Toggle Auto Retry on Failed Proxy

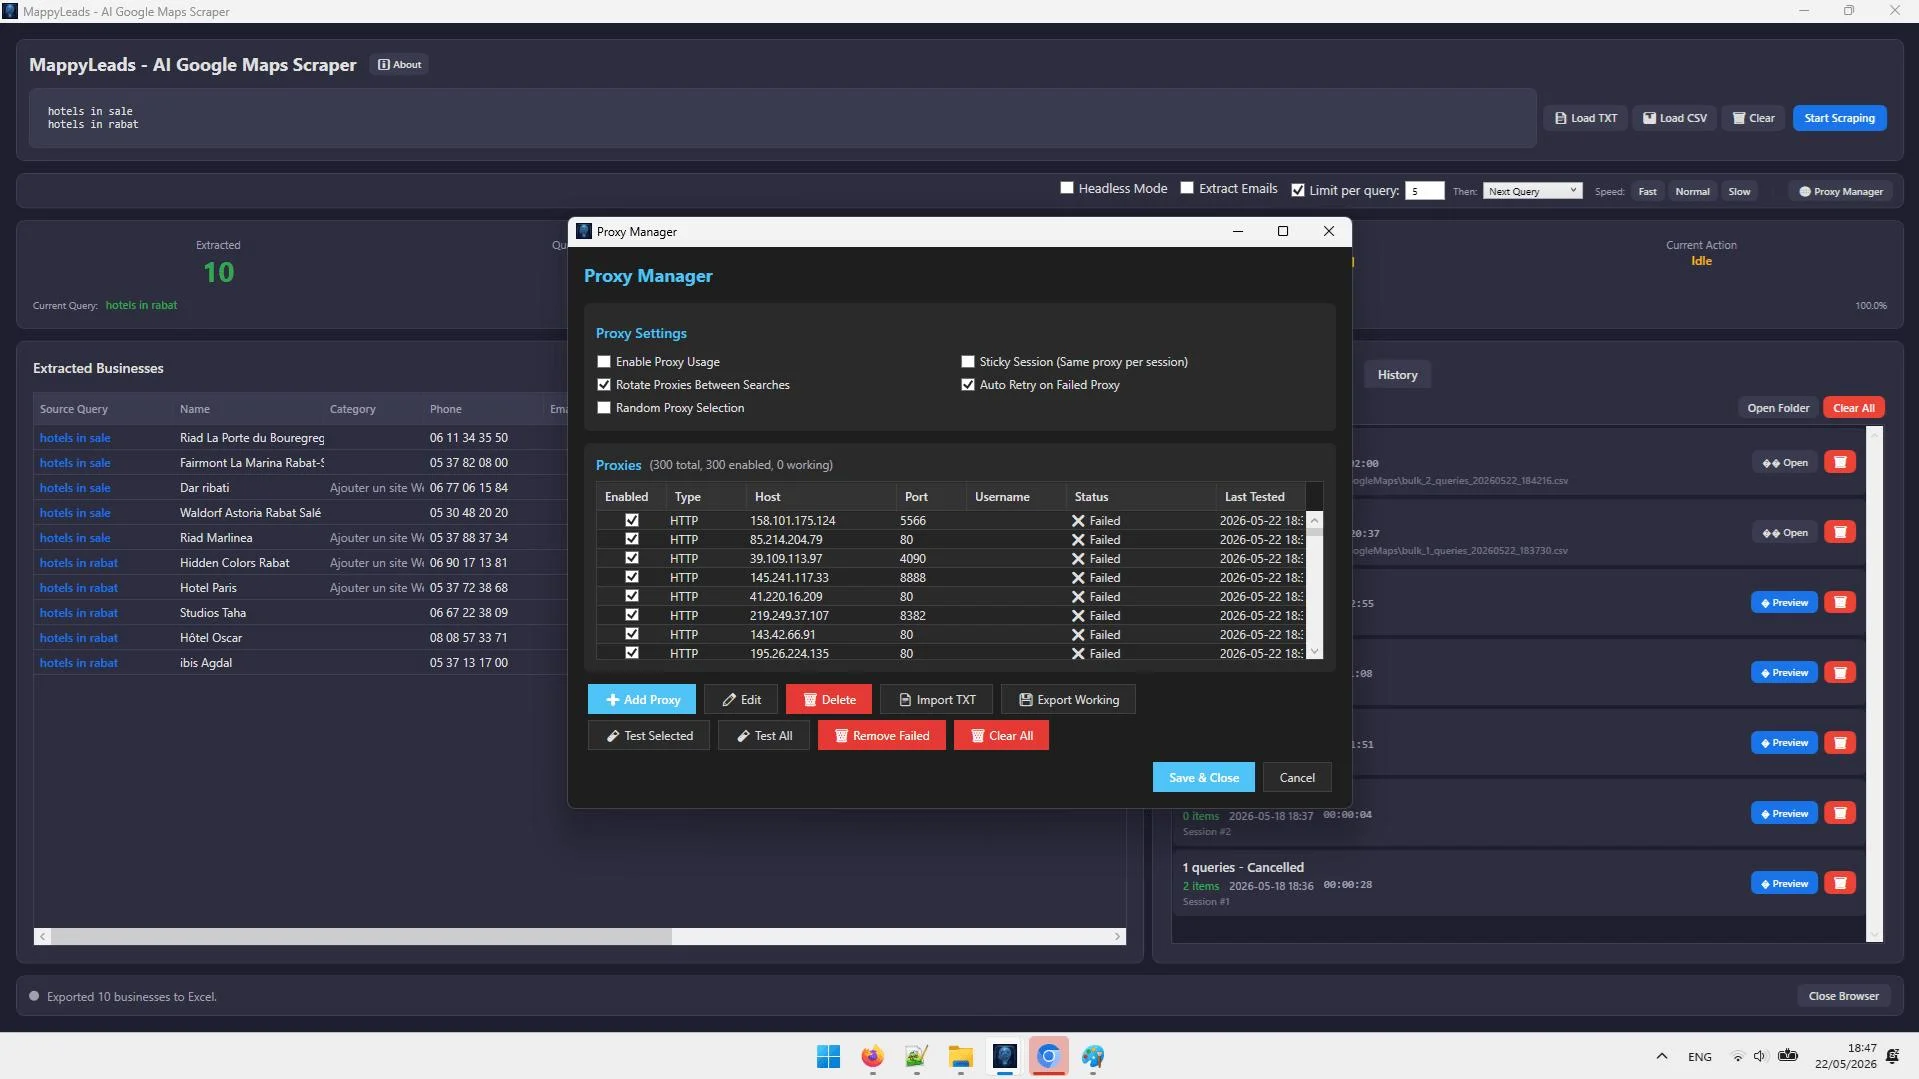[968, 384]
